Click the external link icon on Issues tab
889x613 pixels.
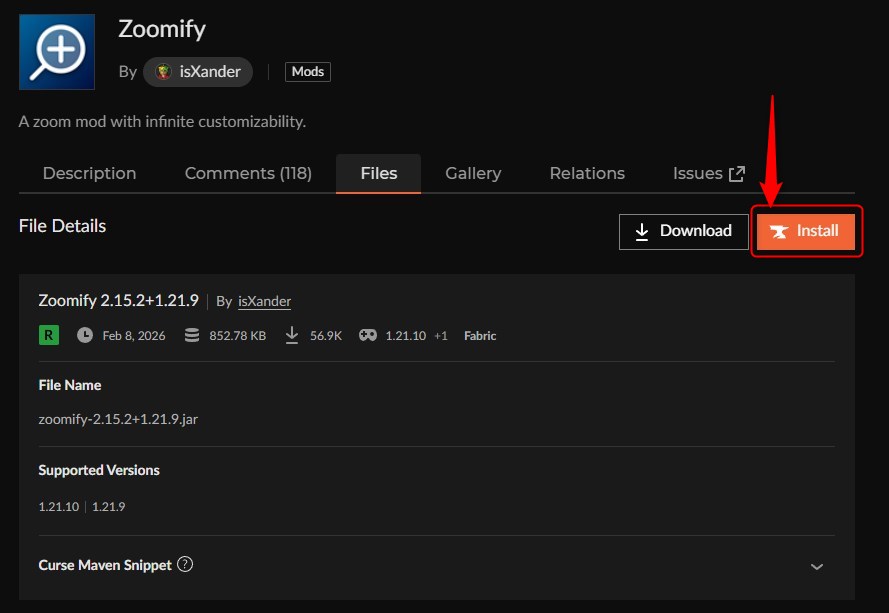(x=736, y=172)
